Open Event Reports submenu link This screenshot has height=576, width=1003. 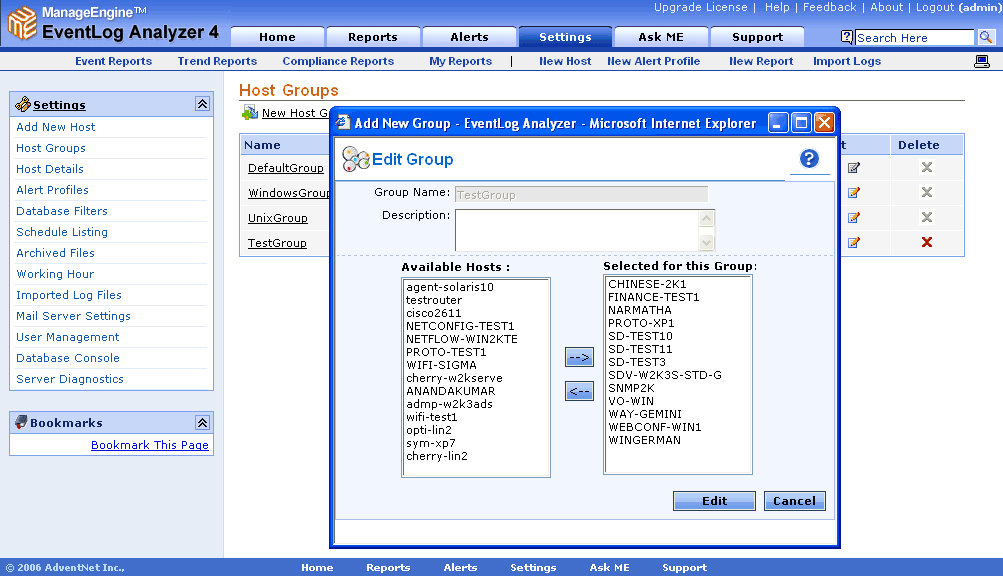click(x=113, y=61)
